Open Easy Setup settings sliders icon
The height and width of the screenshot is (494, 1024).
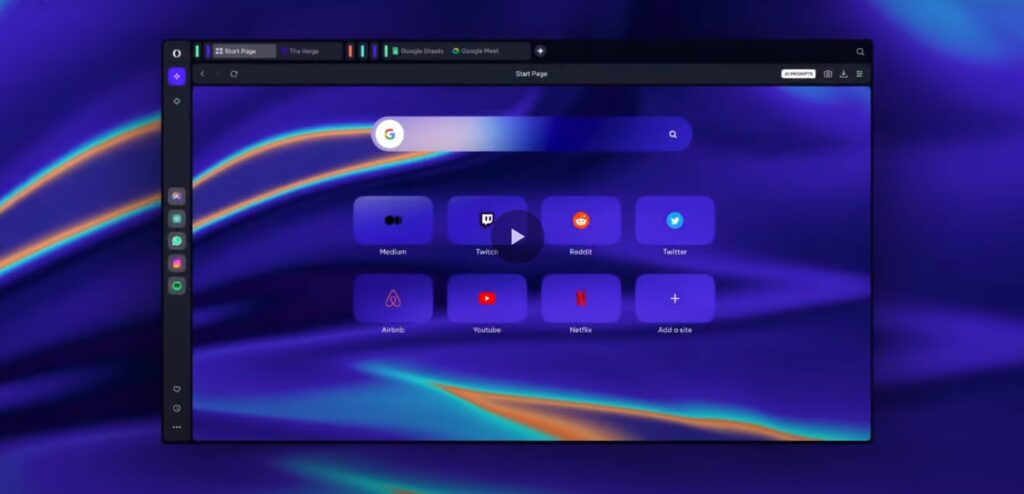click(859, 74)
